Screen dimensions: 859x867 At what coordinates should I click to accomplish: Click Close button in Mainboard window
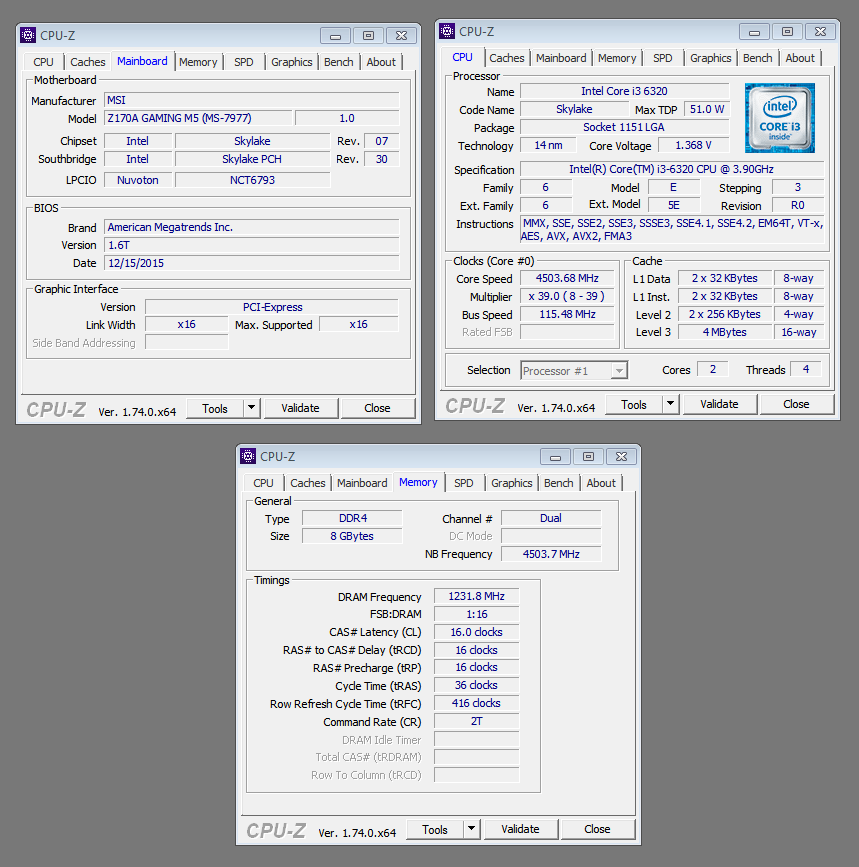click(x=377, y=408)
